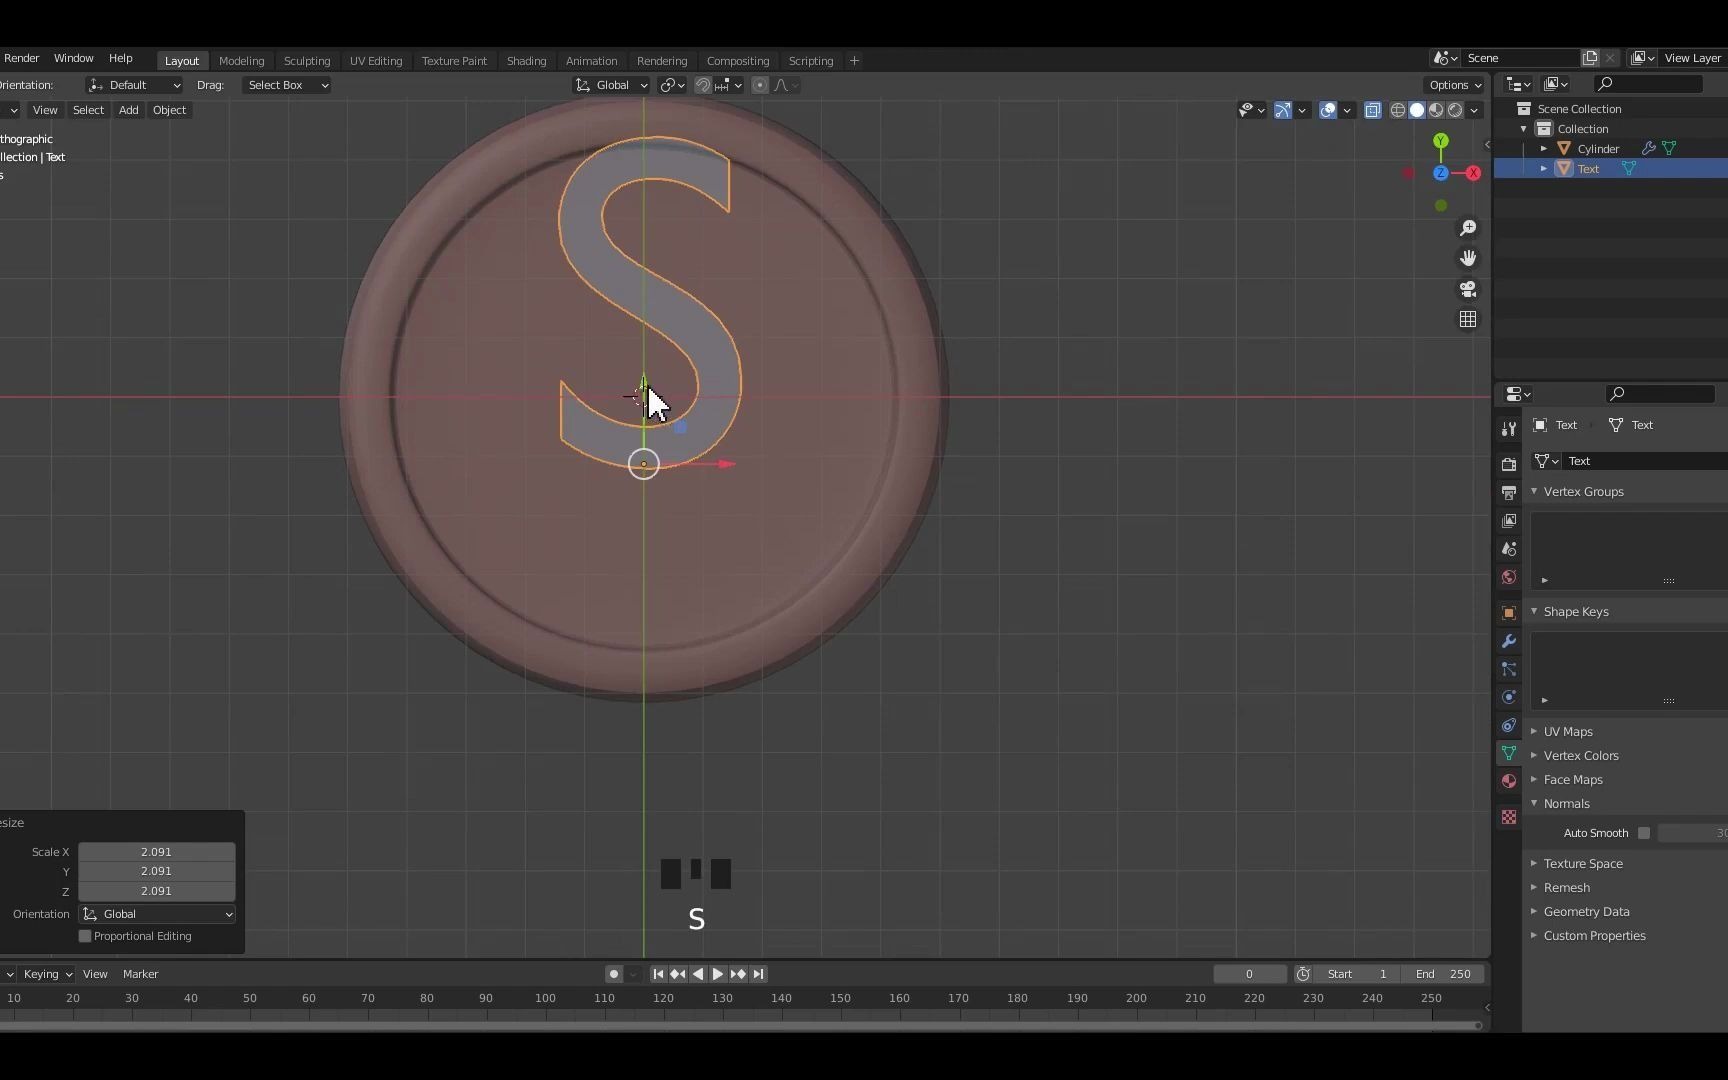Switch to the Shading workspace tab

[527, 60]
